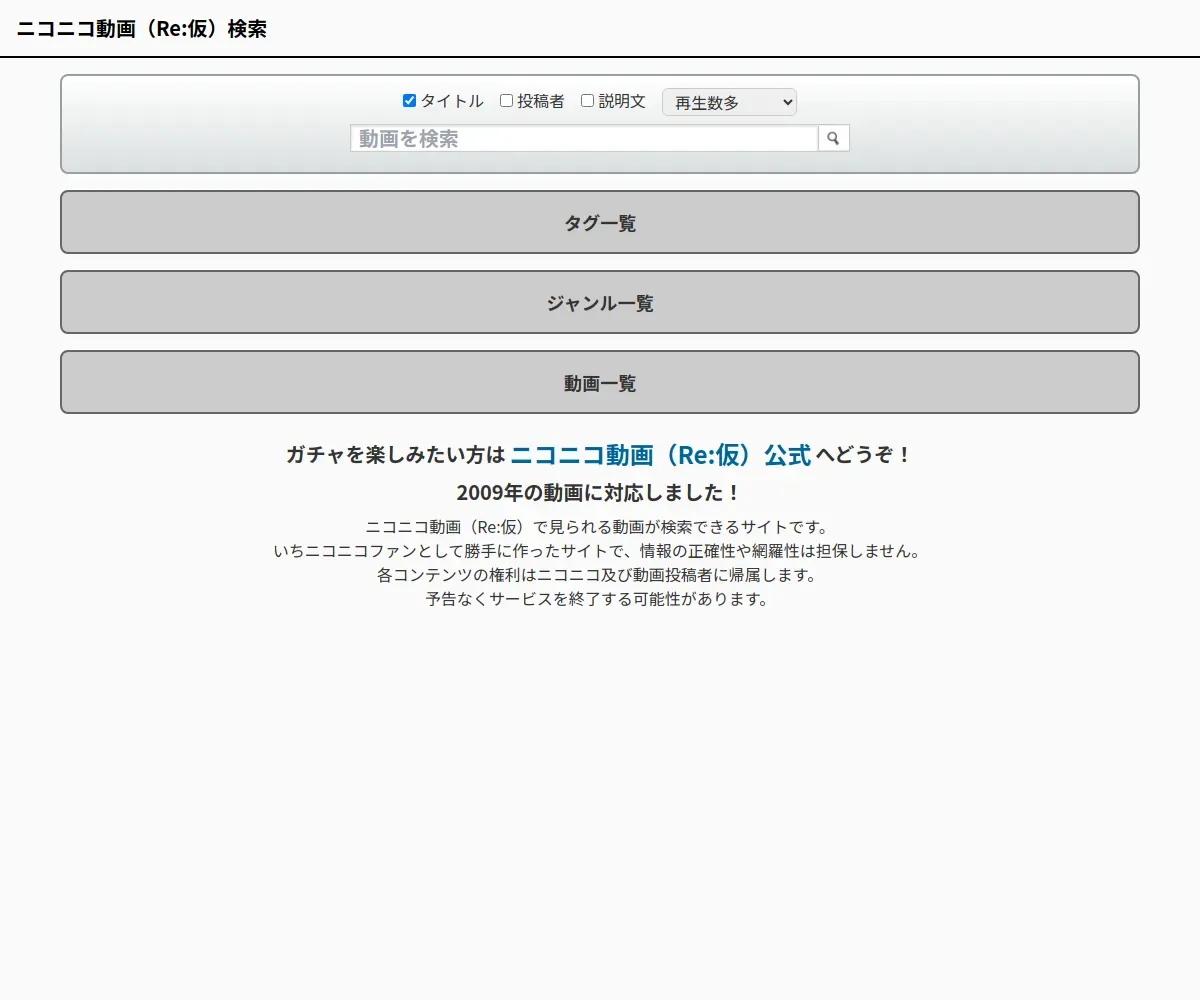Uncheck the タイトル checkbox
The height and width of the screenshot is (1000, 1200).
[409, 101]
